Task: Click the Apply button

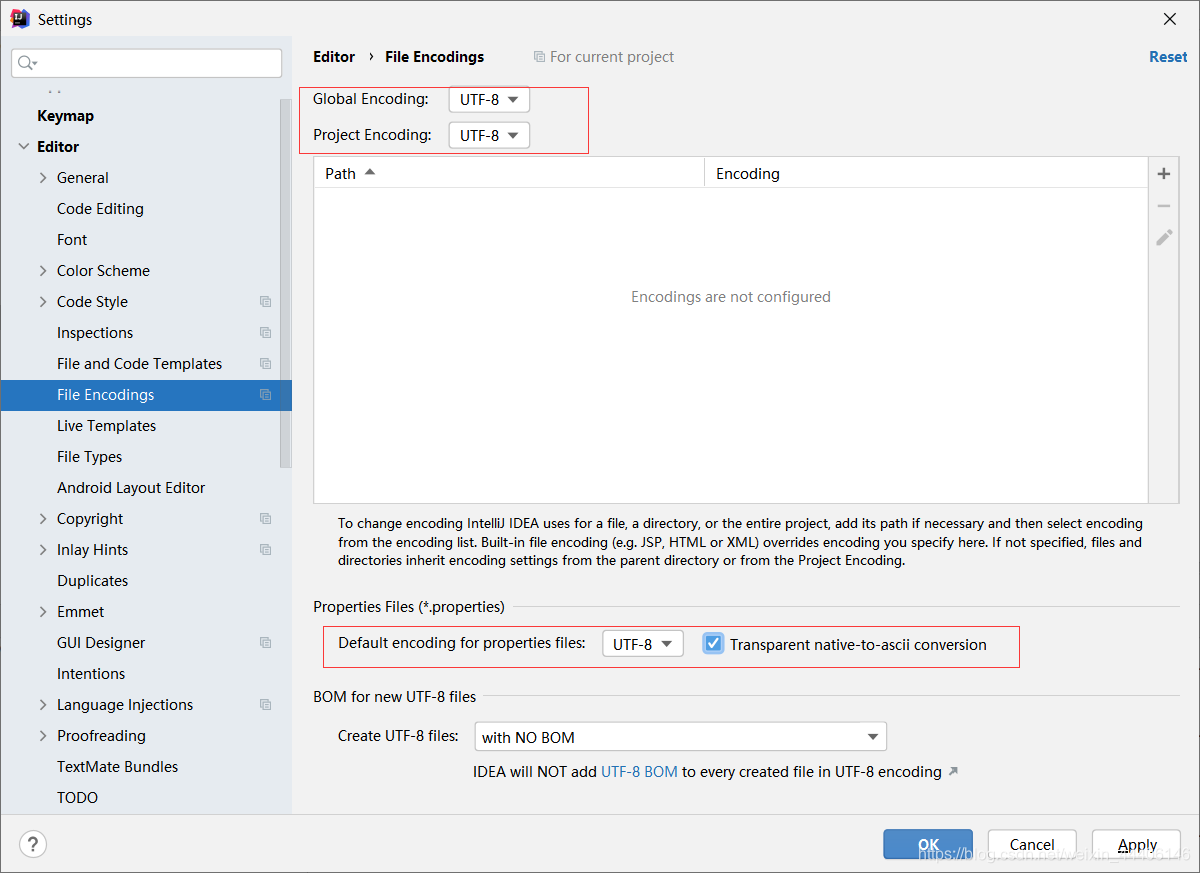Action: pyautogui.click(x=1137, y=844)
